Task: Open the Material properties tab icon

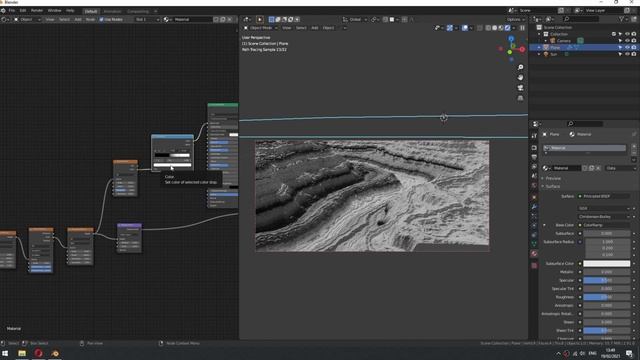Action: pos(534,254)
